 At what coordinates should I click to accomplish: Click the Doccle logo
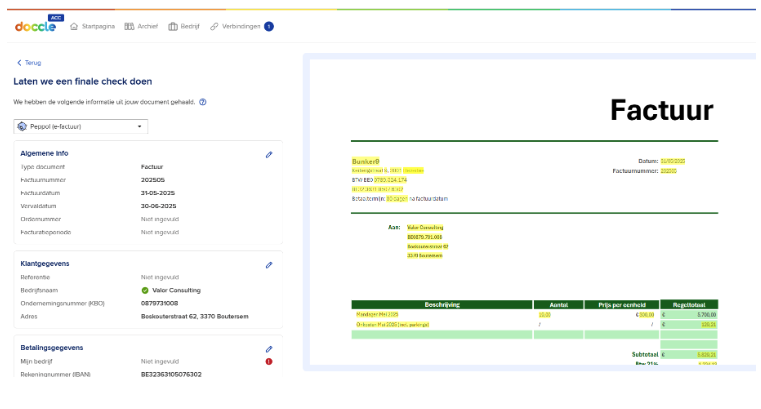point(36,25)
